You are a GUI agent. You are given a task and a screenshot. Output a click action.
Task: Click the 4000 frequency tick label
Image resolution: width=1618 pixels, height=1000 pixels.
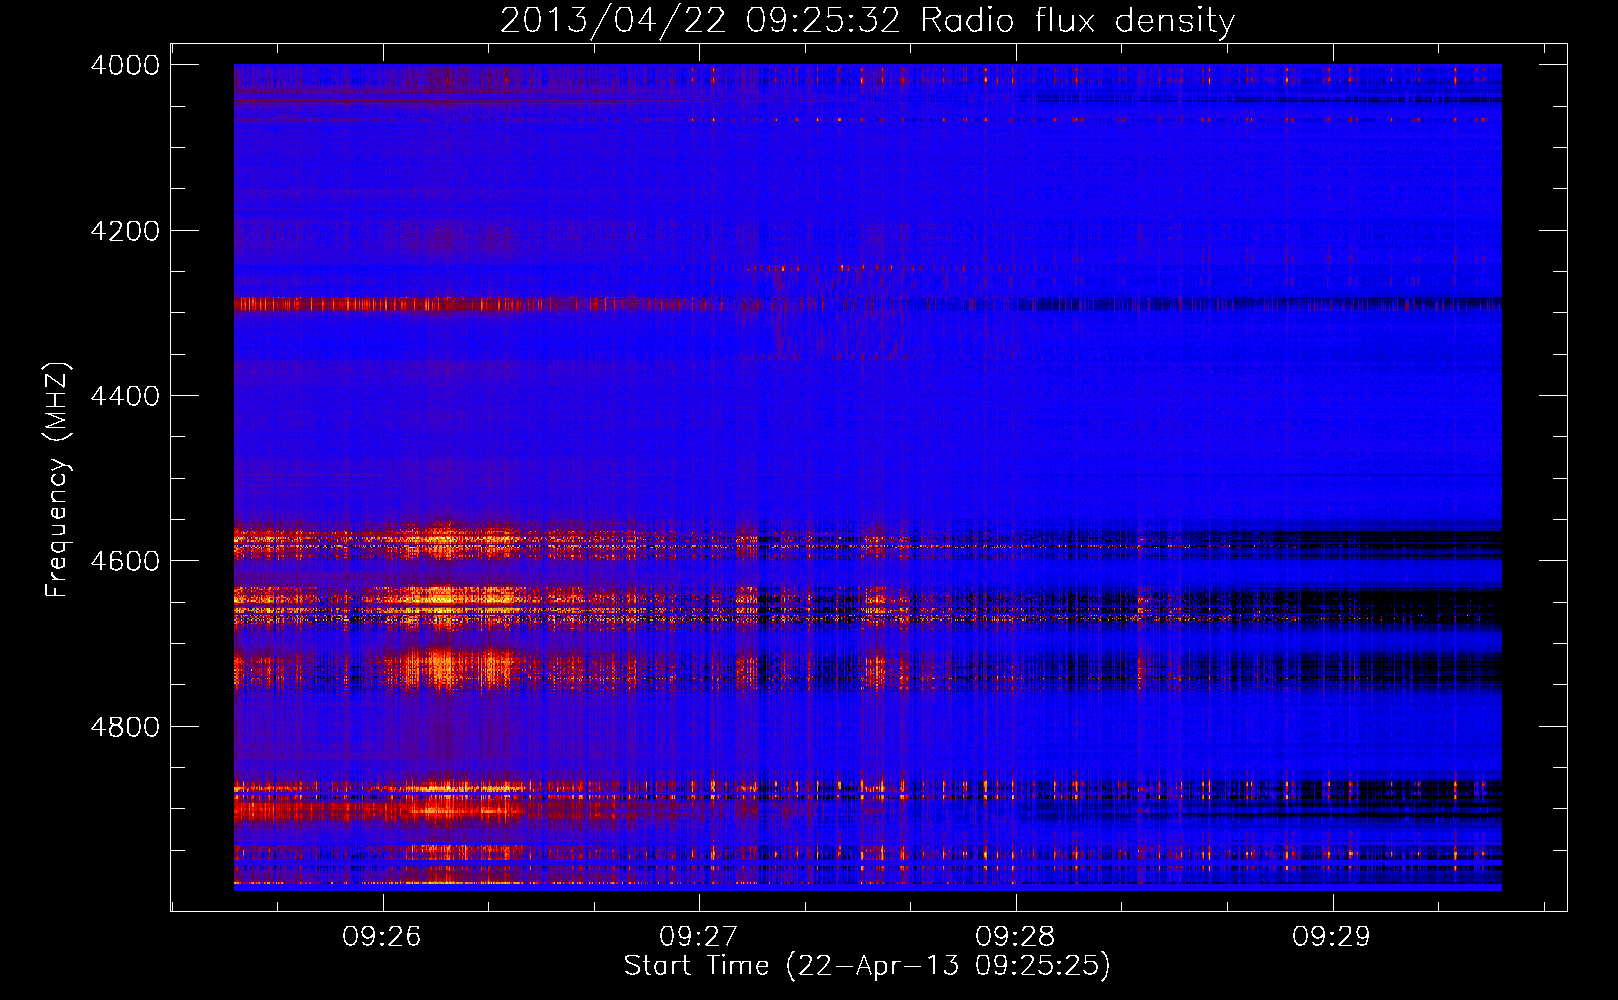124,65
